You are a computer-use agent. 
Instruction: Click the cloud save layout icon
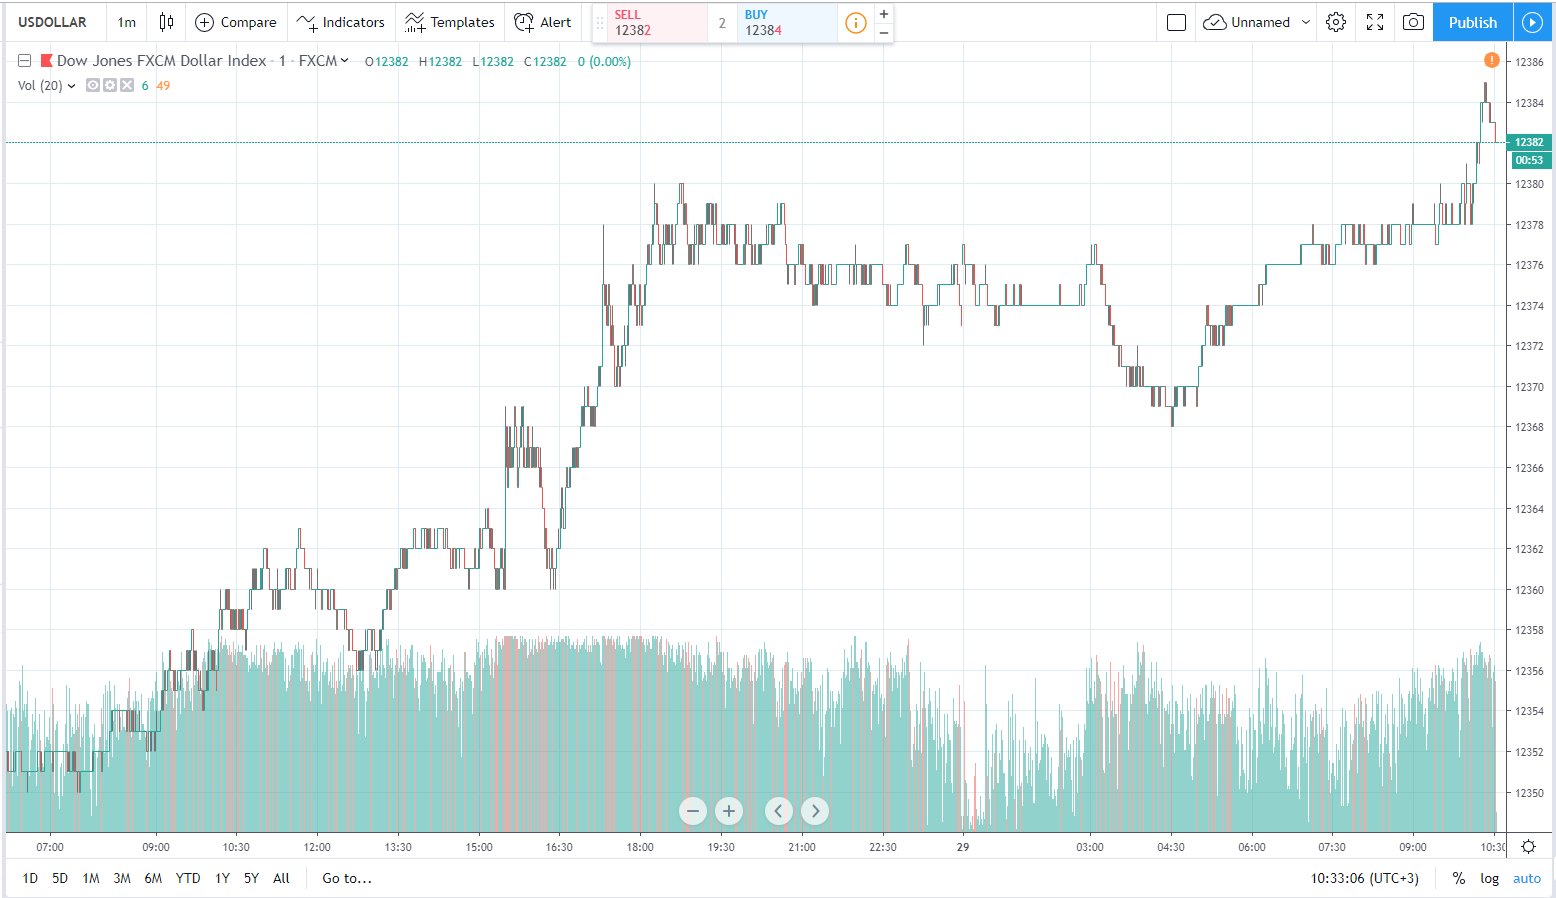coord(1214,22)
